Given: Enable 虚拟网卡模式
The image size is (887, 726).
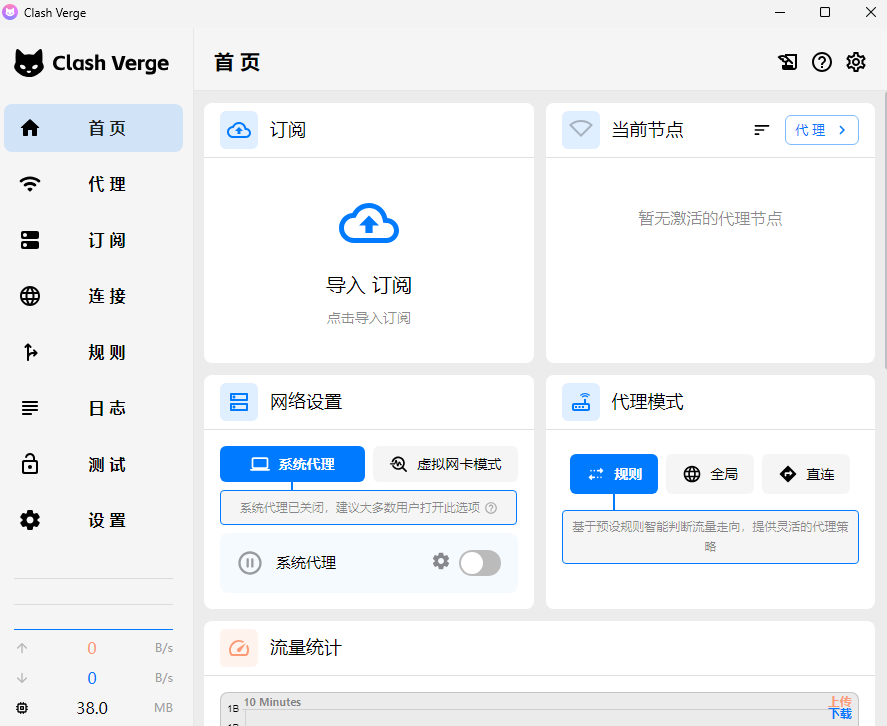Looking at the screenshot, I should coord(445,464).
